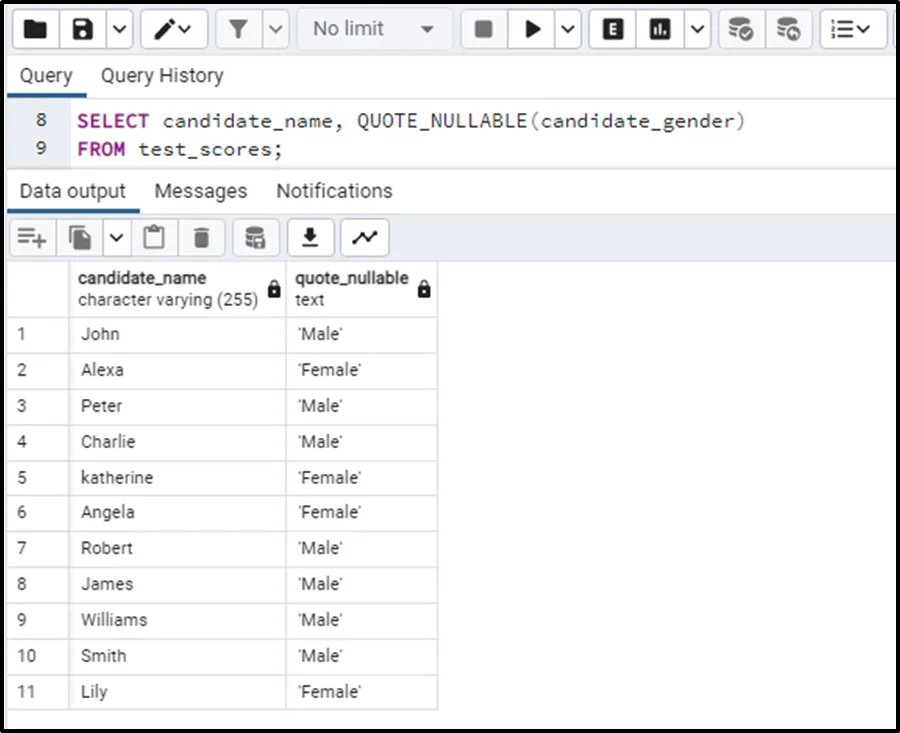Click the Open File folder icon
Viewport: 900px width, 733px height.
[35, 29]
